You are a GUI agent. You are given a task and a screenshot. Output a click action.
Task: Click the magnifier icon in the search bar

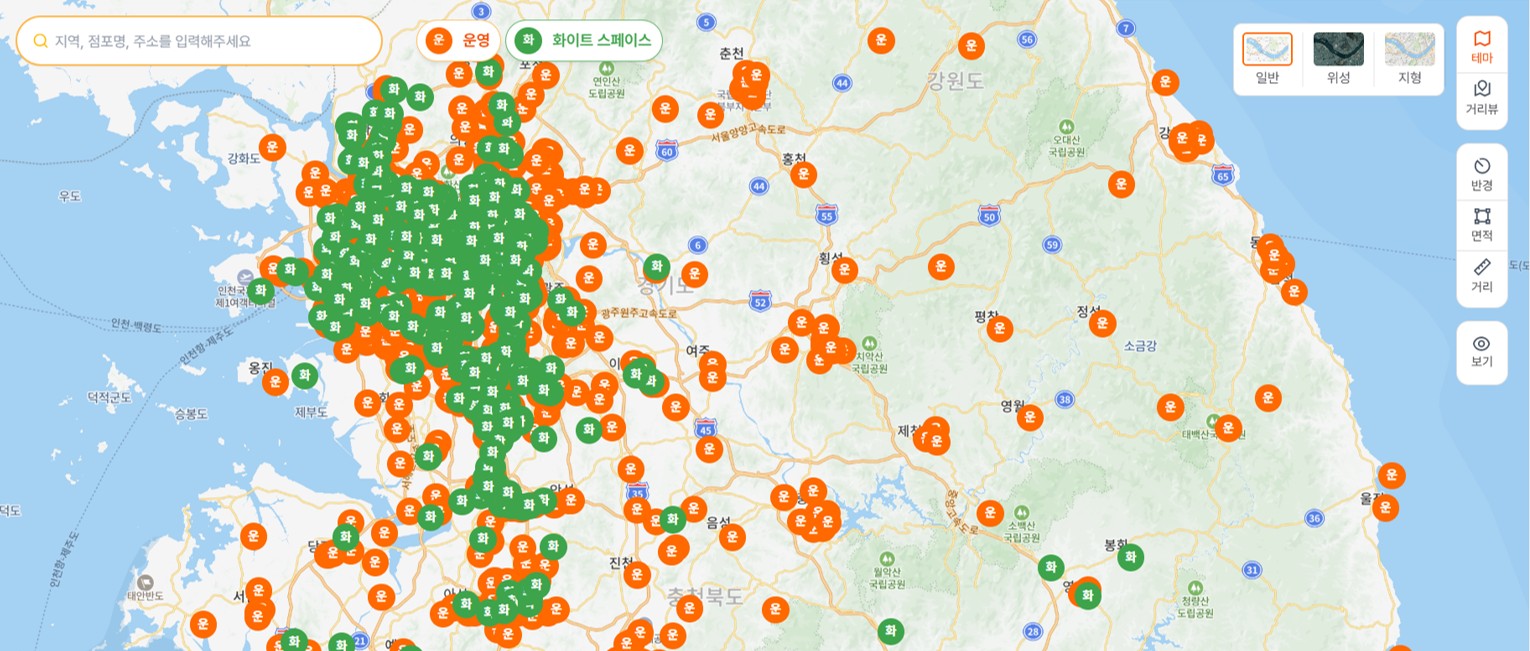point(41,41)
